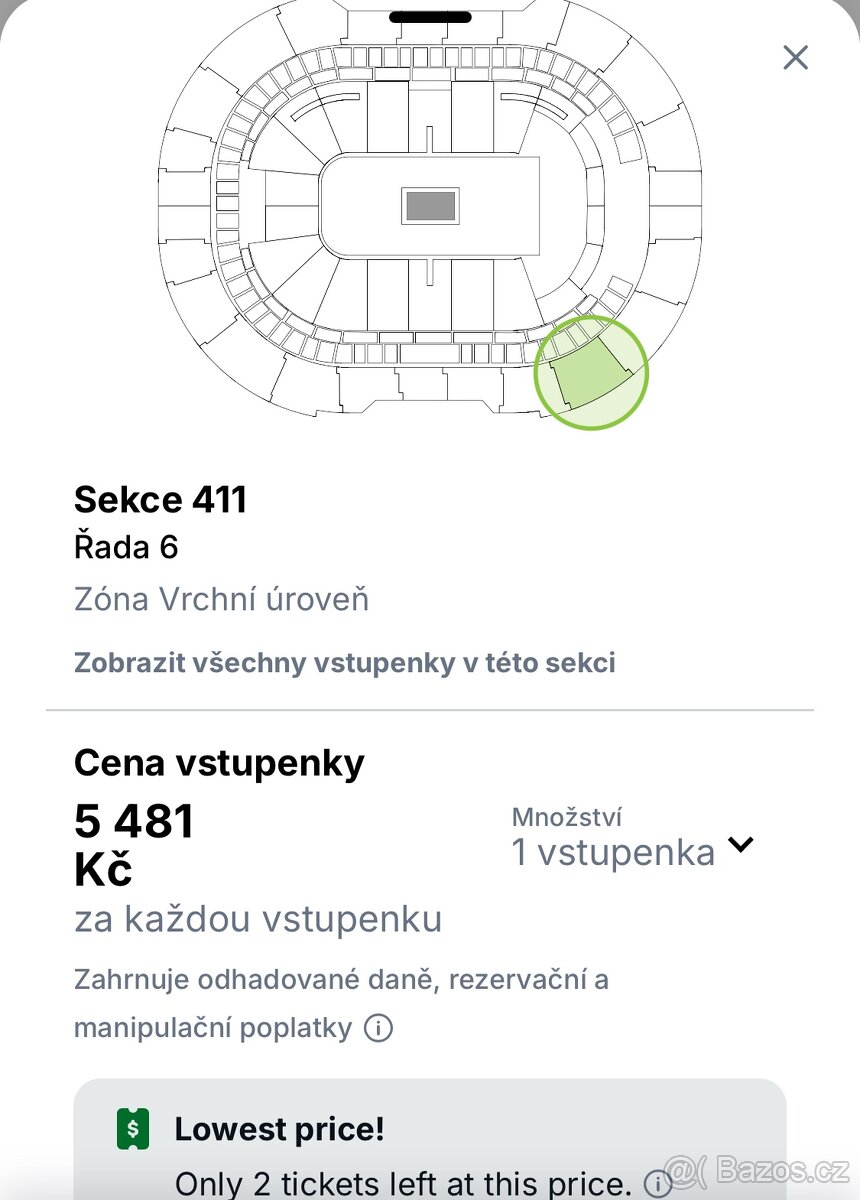Open info icon beside tickets left notice
The image size is (860, 1200).
click(x=658, y=1184)
